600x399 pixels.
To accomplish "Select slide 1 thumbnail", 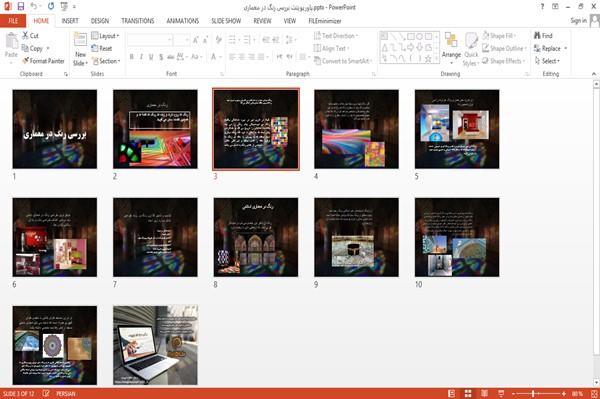I will [55, 129].
